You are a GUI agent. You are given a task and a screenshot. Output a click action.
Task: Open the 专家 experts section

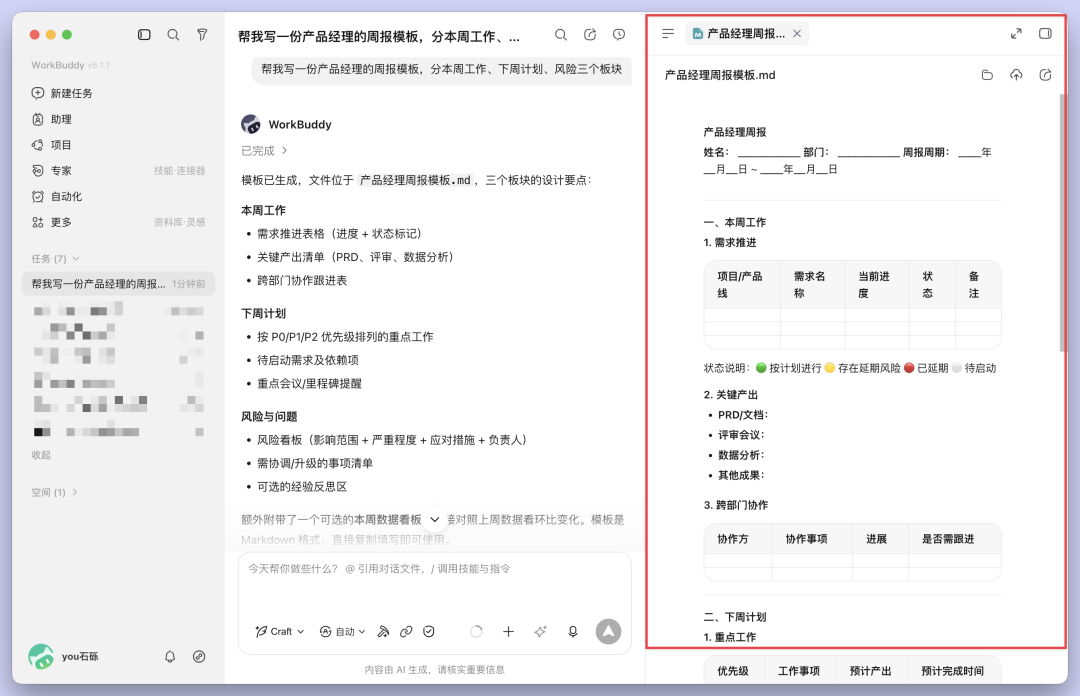point(52,171)
